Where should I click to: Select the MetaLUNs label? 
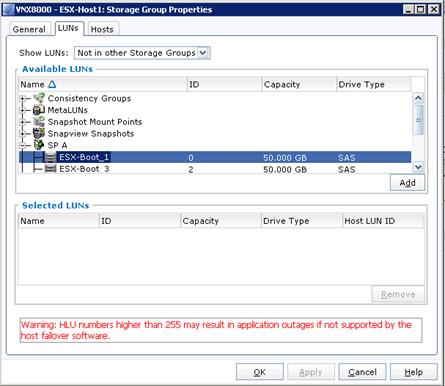click(x=68, y=110)
